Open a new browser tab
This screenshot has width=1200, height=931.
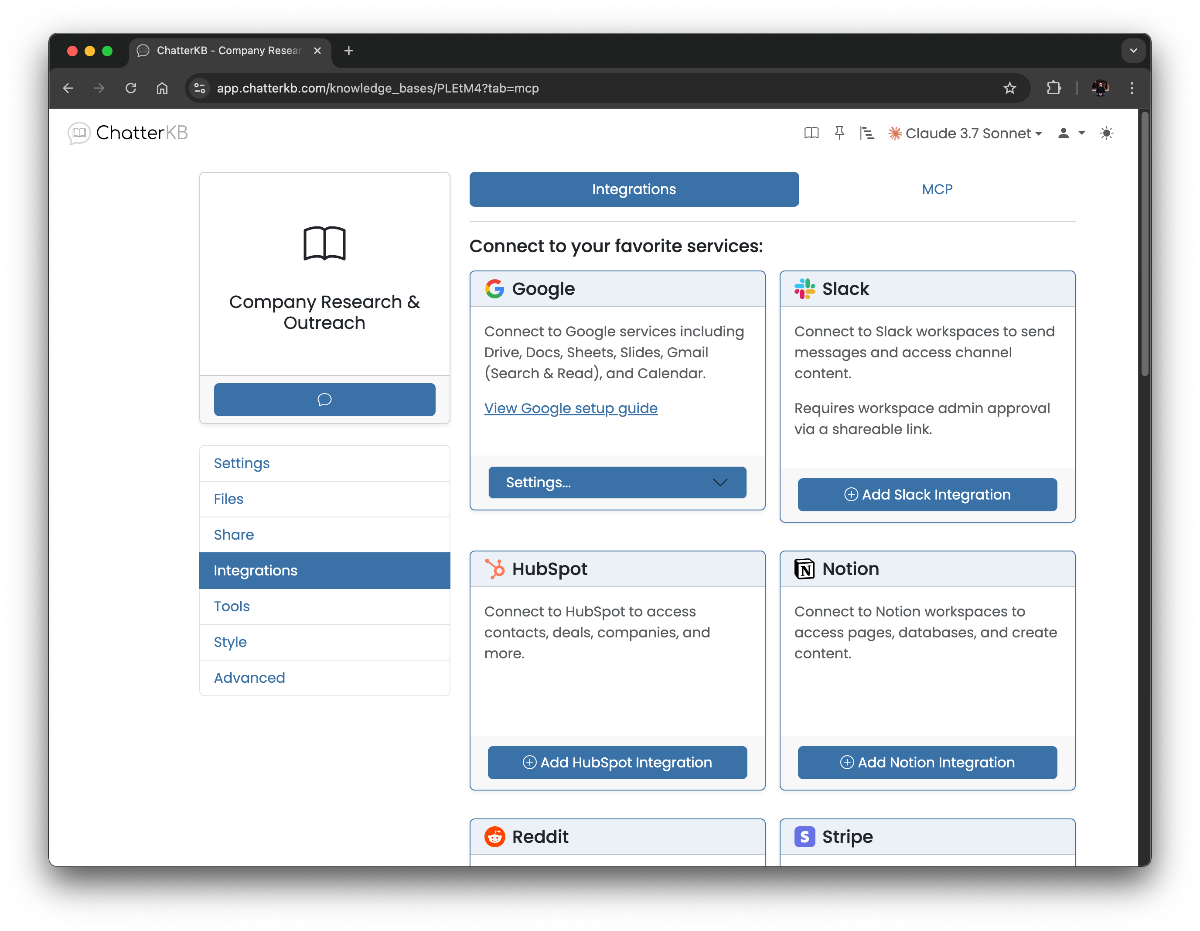(x=349, y=50)
